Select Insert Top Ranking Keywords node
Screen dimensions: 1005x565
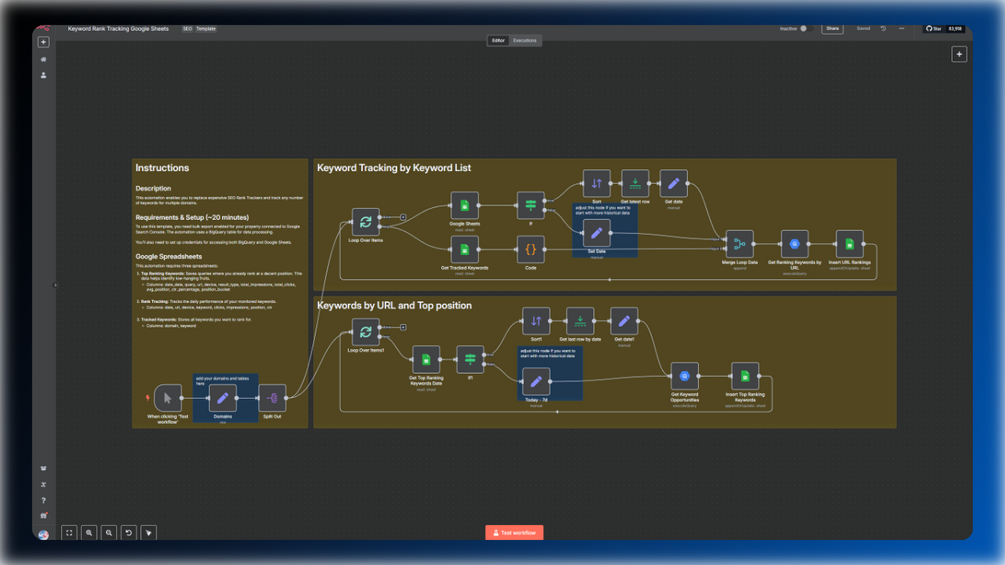point(745,376)
